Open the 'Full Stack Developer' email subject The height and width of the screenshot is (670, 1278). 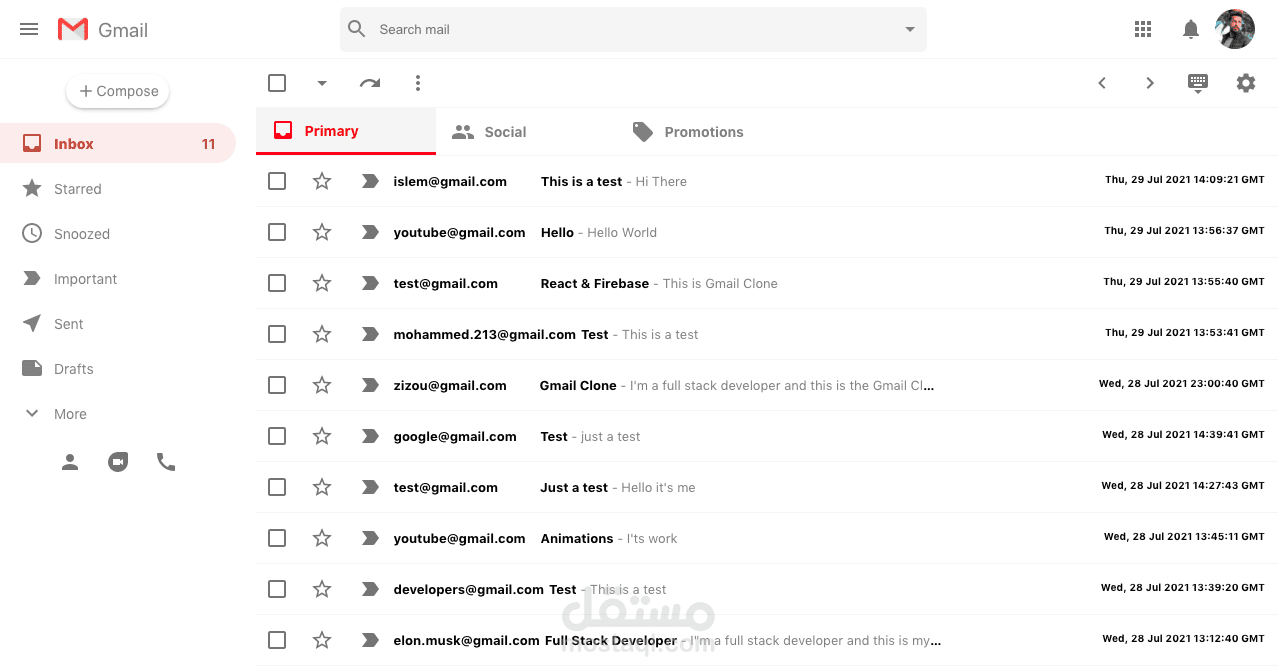click(x=610, y=640)
